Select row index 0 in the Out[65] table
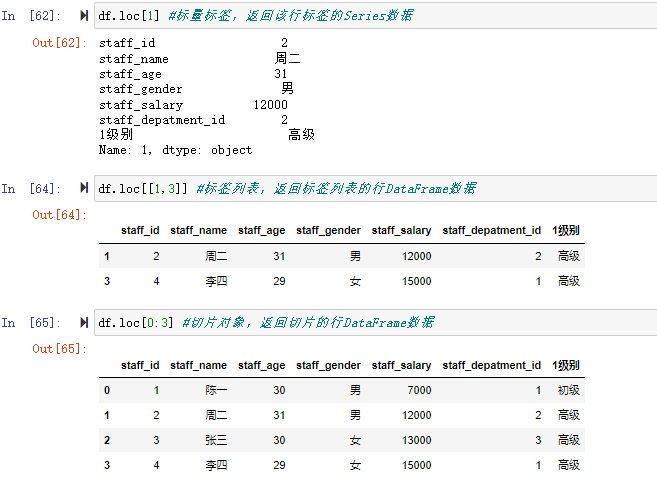The image size is (657, 484). [x=106, y=390]
